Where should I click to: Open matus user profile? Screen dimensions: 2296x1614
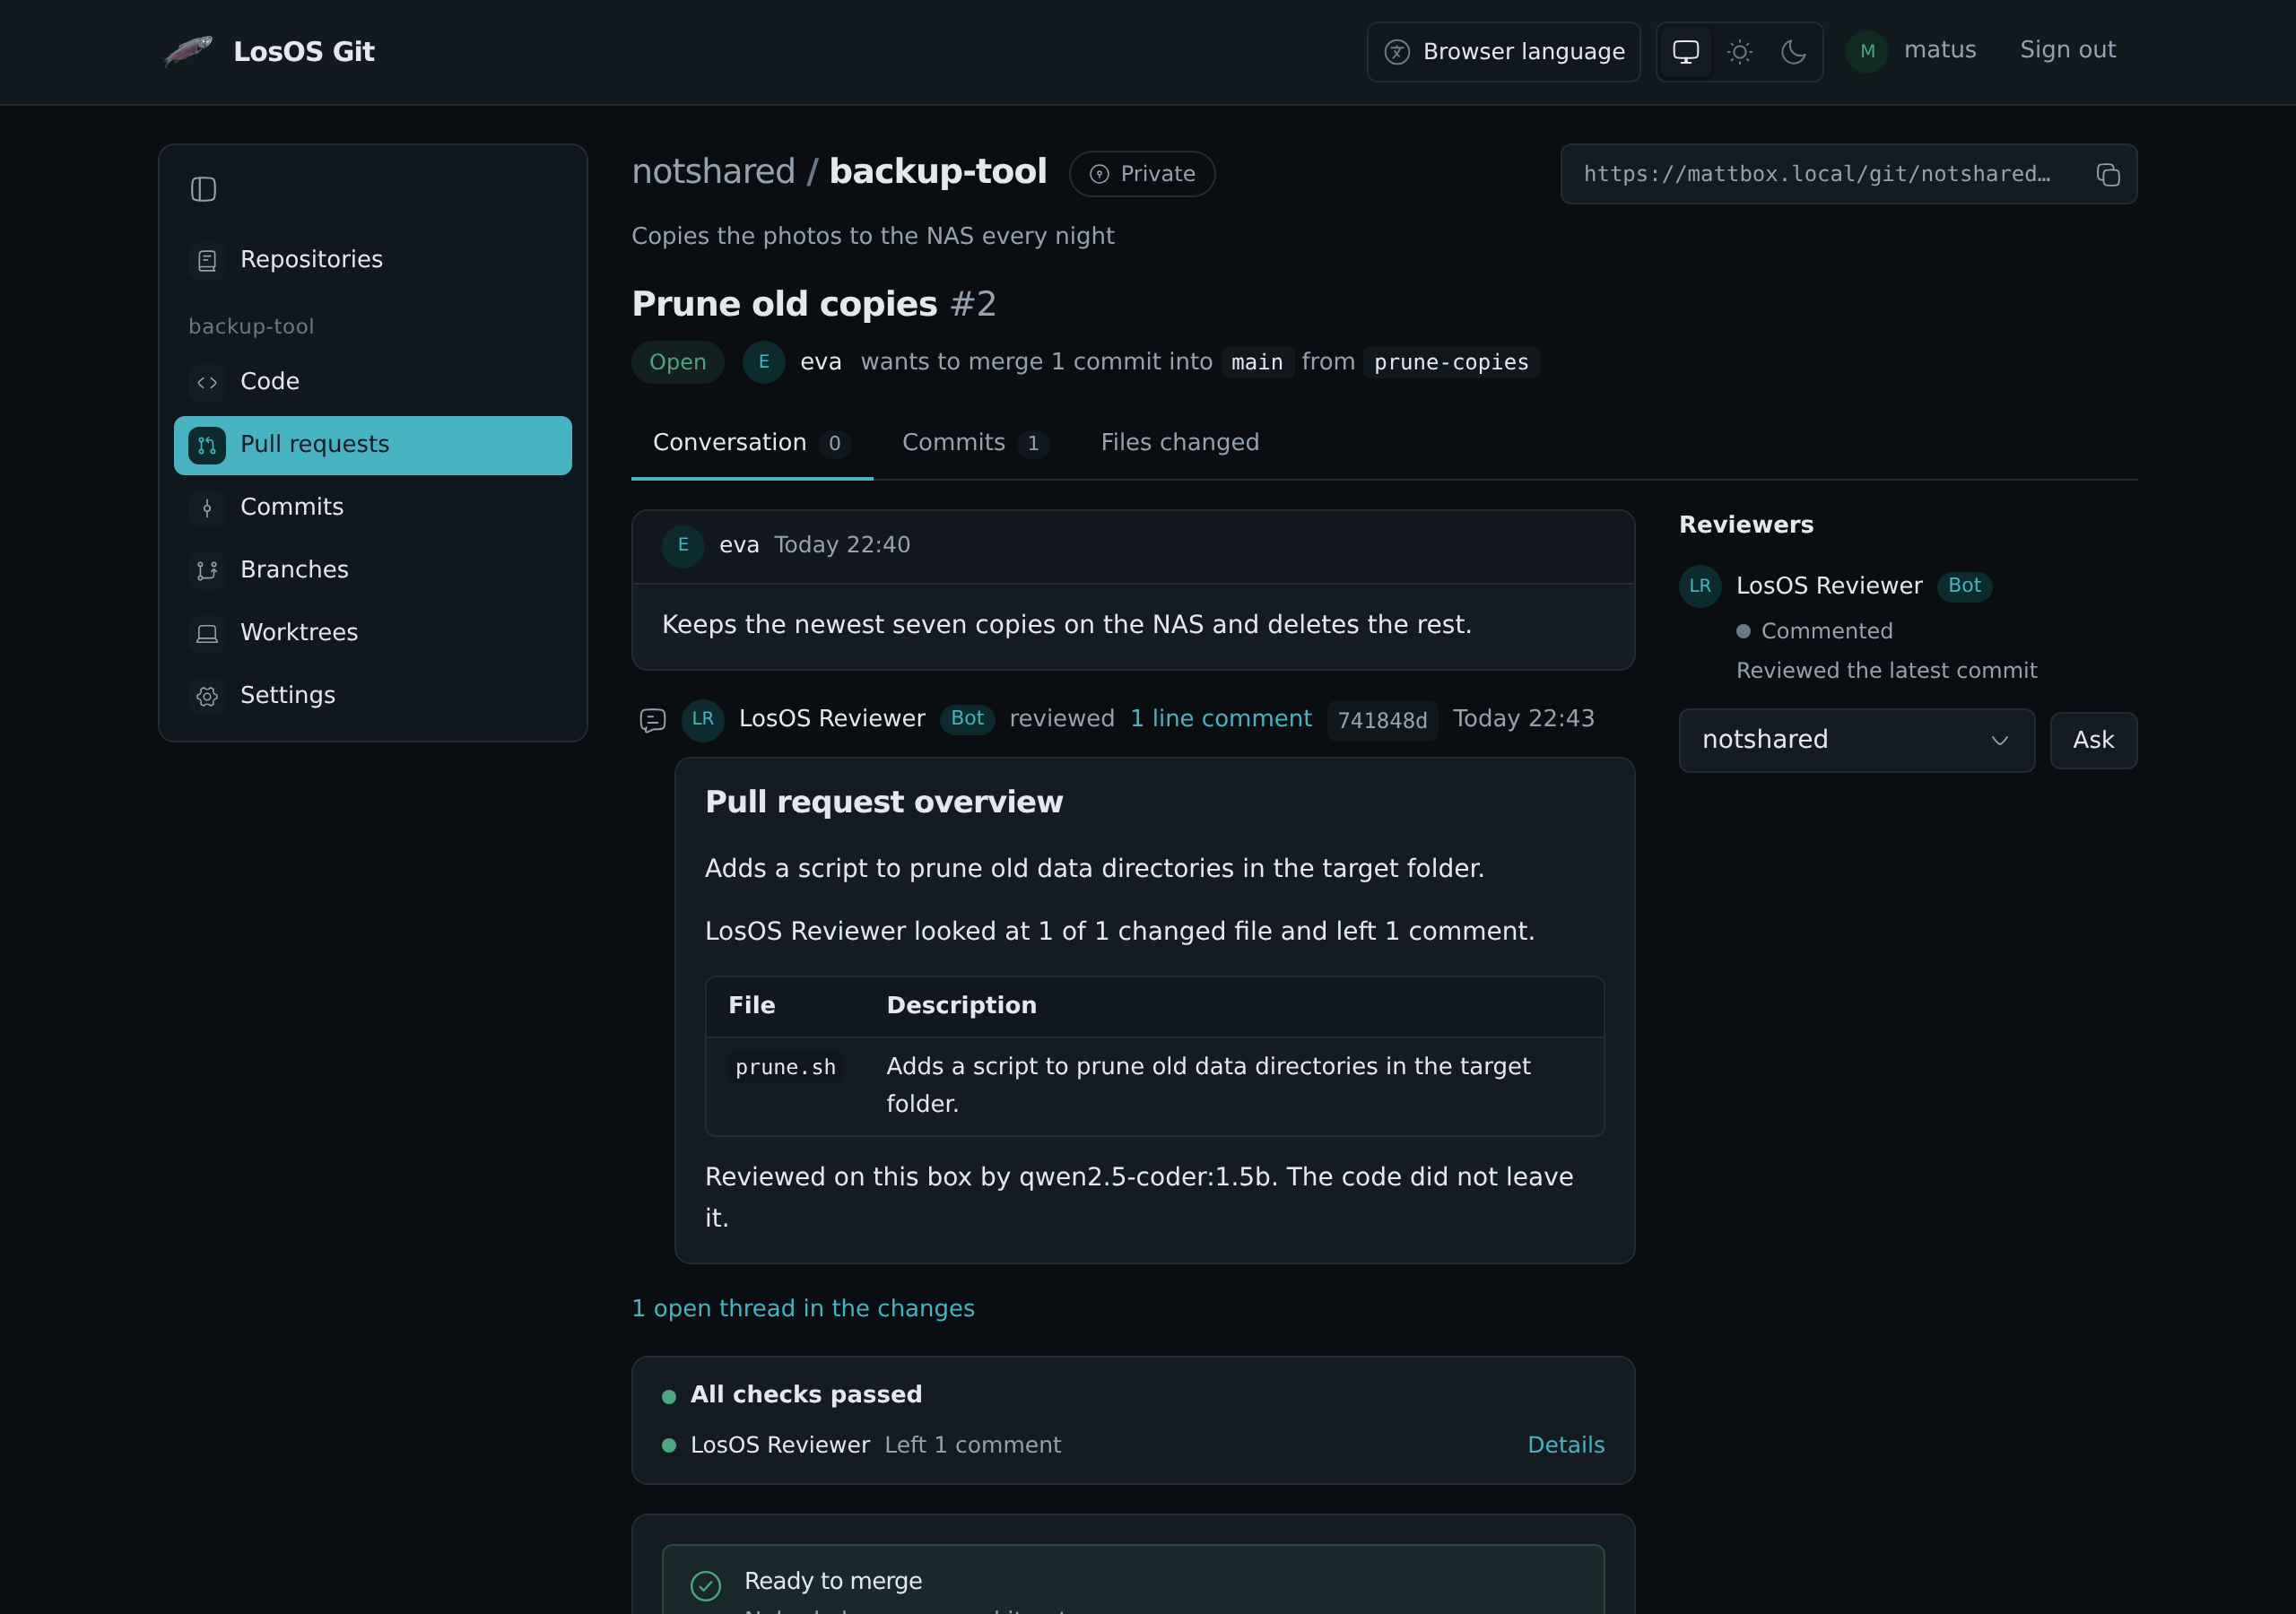(x=1939, y=50)
